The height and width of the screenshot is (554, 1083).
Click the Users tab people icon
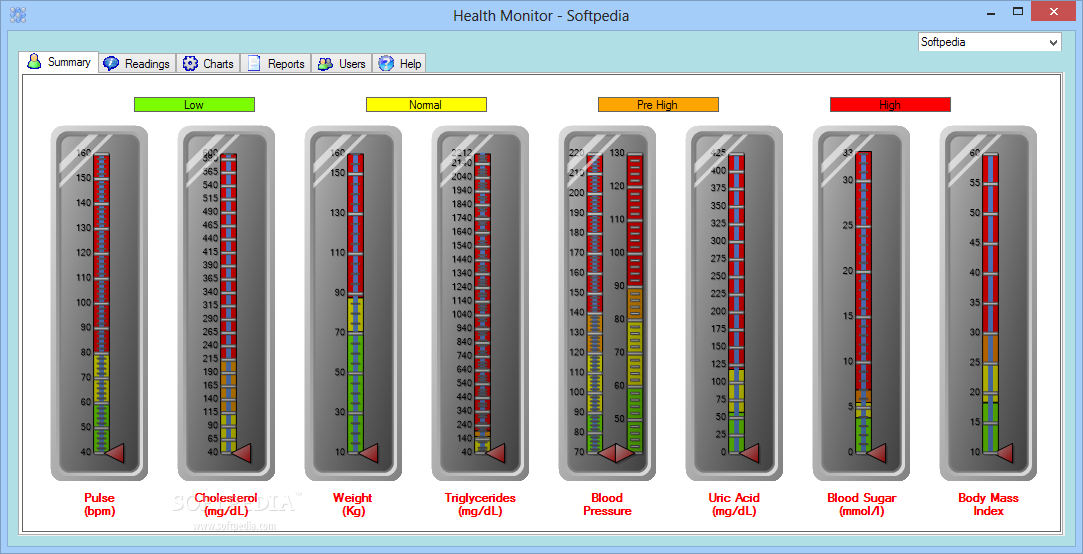pos(325,64)
